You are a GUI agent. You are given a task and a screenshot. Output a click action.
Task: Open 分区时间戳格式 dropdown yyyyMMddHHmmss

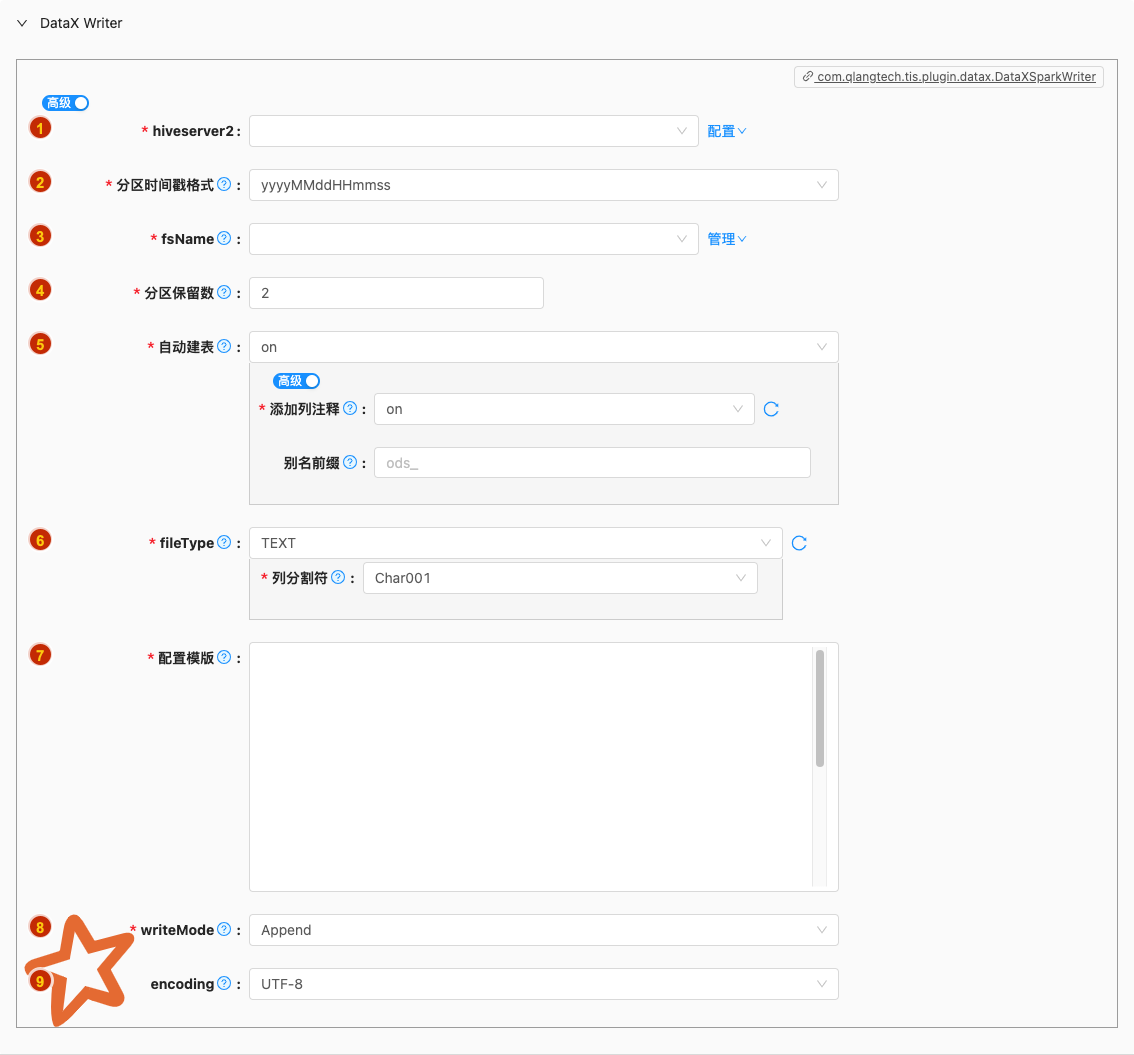544,185
